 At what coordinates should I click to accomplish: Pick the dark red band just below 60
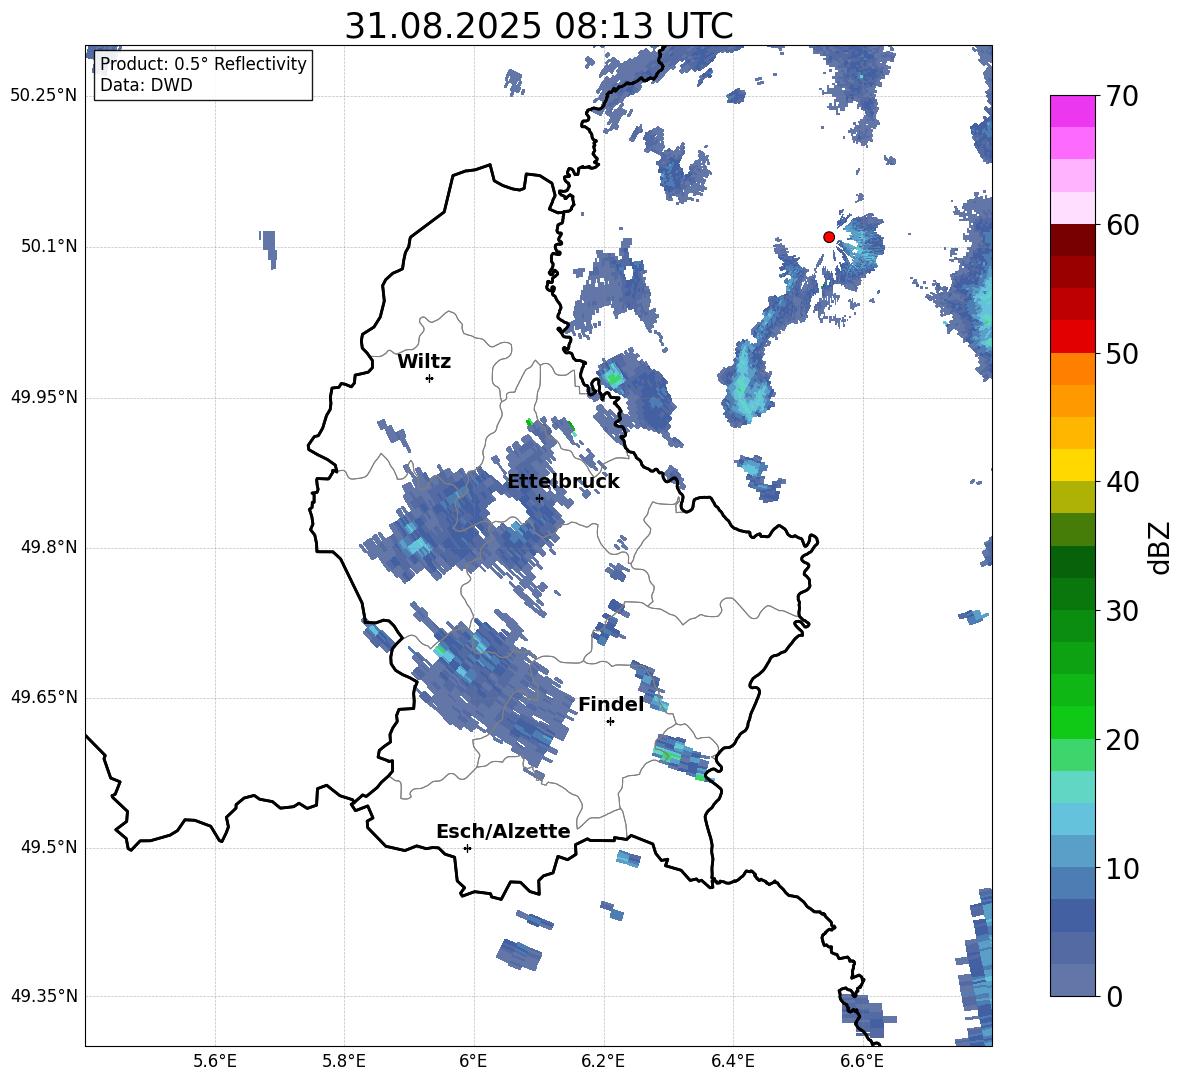coord(1072,240)
